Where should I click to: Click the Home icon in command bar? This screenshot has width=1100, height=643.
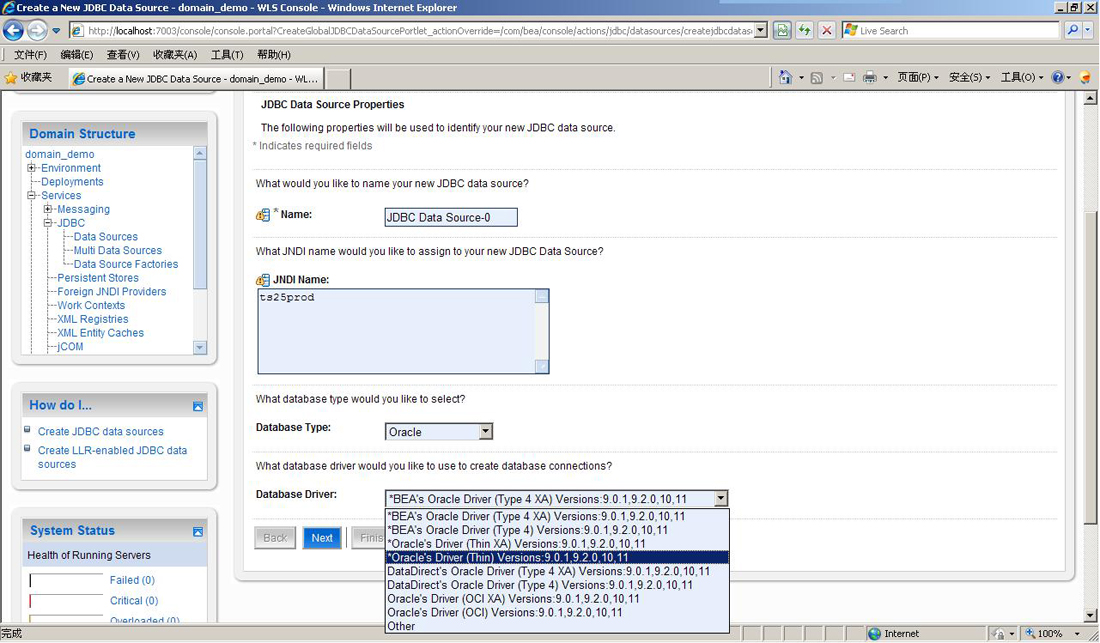click(786, 78)
